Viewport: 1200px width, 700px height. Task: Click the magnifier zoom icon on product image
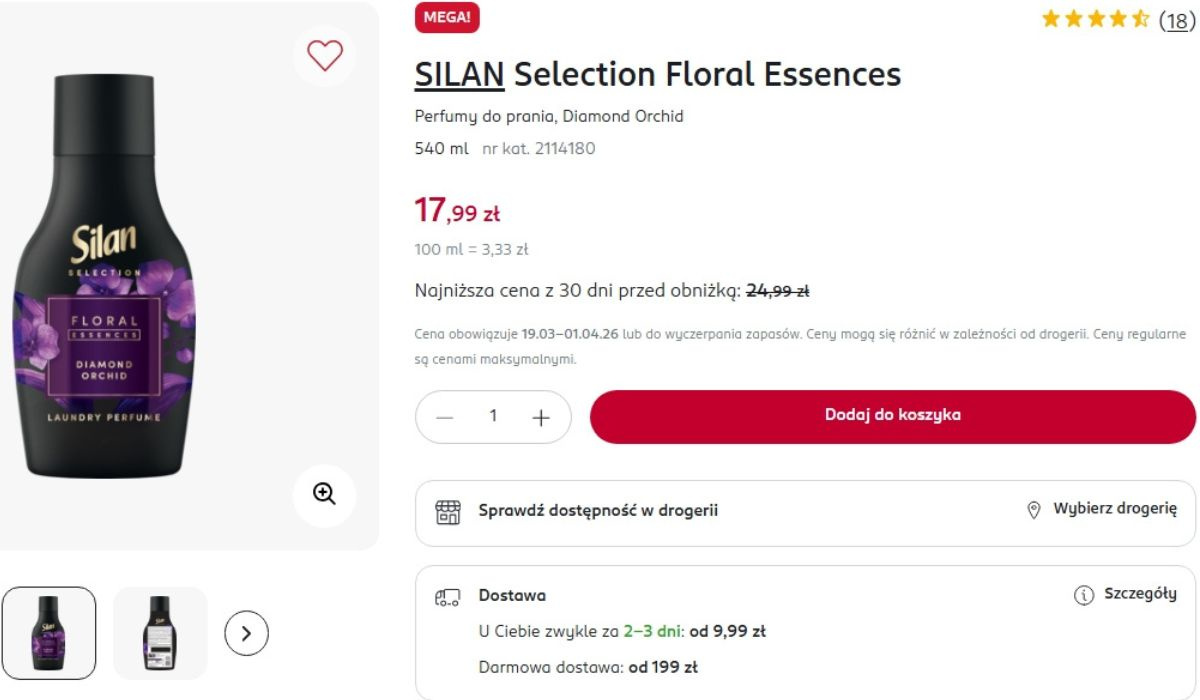pyautogui.click(x=324, y=494)
